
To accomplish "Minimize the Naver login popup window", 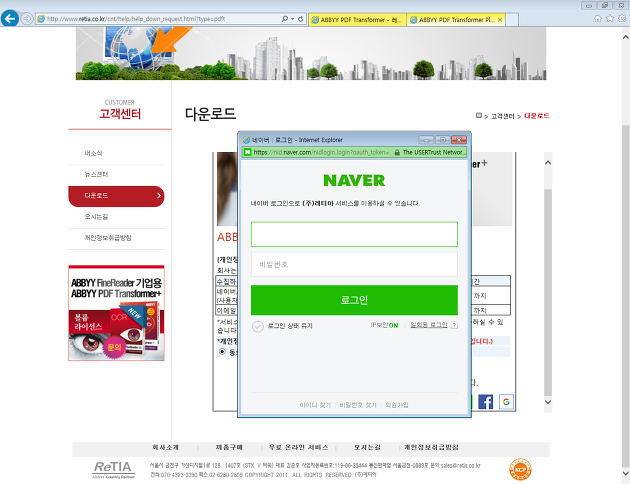I will [426, 140].
